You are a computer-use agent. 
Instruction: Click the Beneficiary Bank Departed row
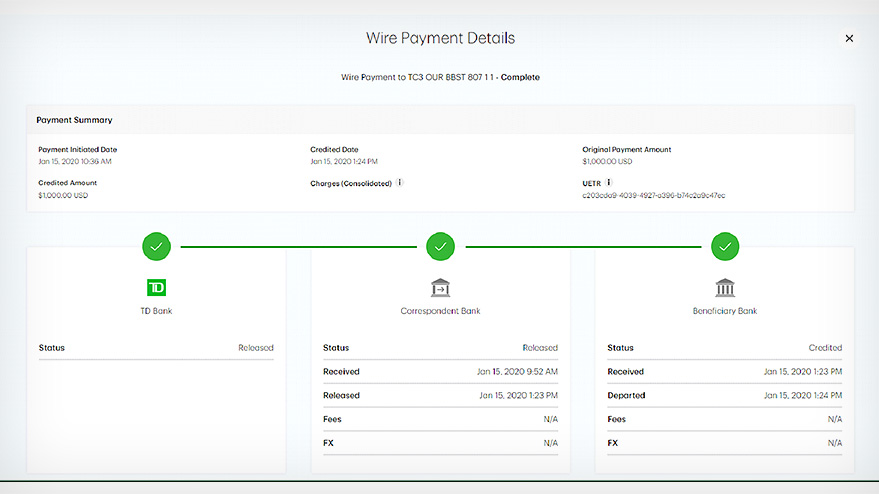tap(724, 395)
